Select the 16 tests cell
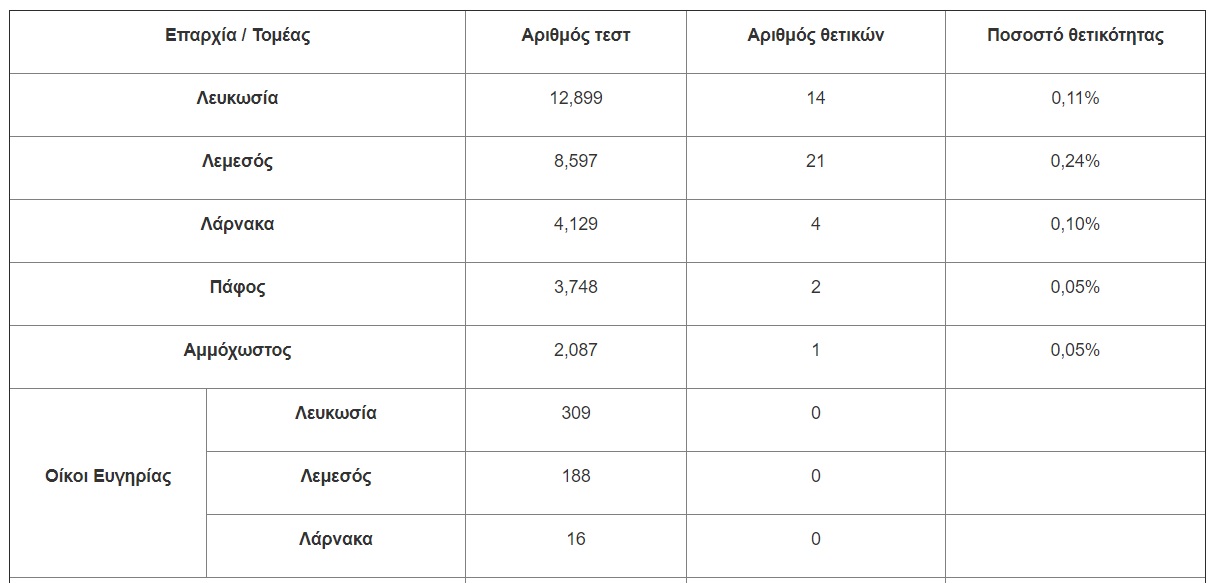This screenshot has height=583, width=1210. coord(576,539)
